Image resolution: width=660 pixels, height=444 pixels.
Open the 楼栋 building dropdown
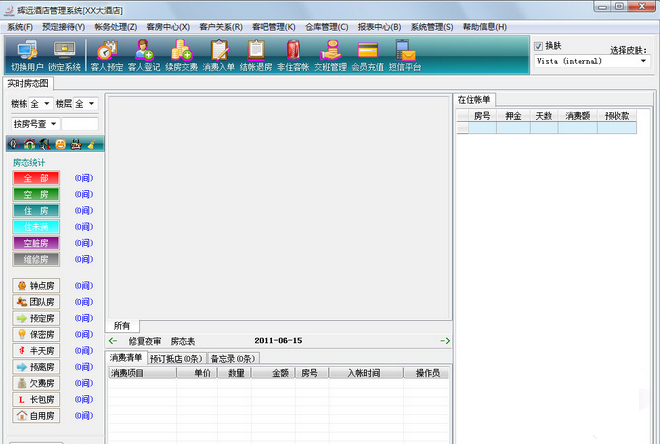pos(46,104)
